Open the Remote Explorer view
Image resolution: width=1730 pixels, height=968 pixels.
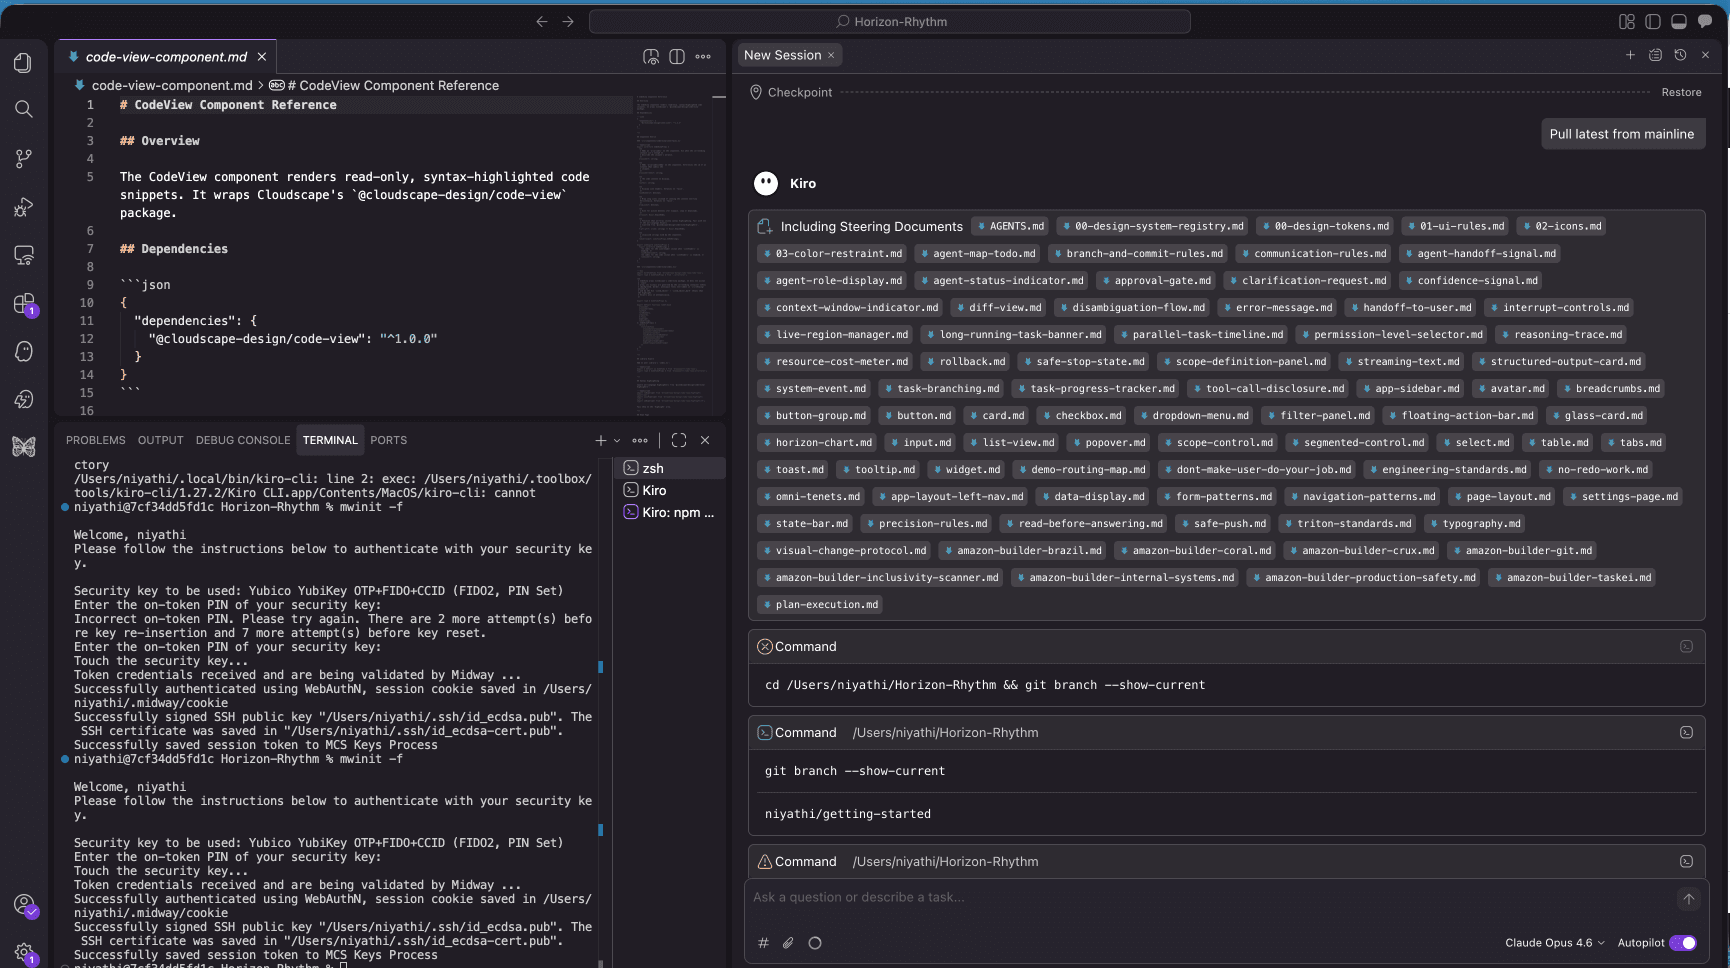pos(23,255)
